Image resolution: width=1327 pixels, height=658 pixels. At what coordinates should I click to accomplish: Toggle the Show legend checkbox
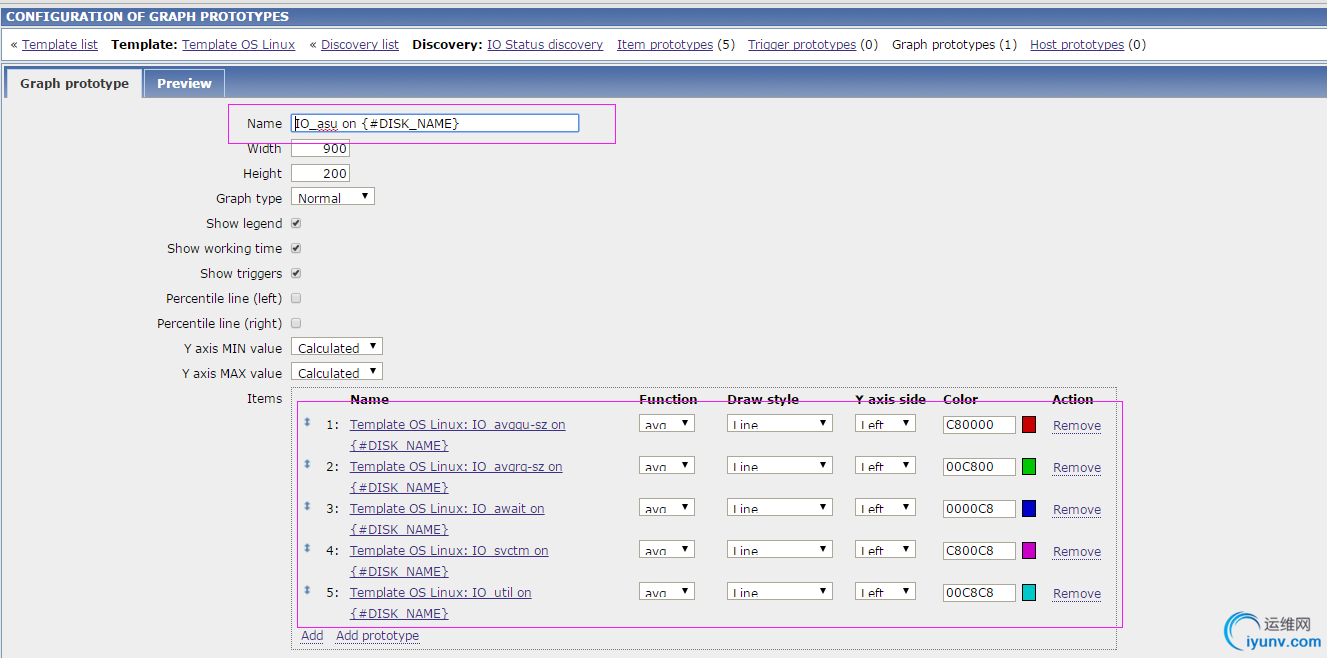coord(296,223)
